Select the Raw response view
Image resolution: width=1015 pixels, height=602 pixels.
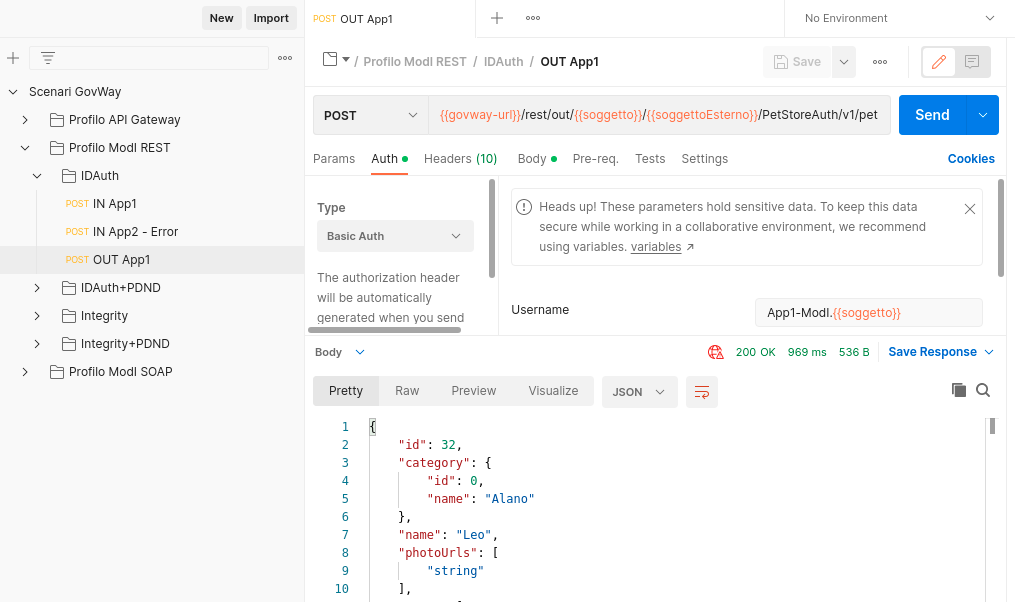pyautogui.click(x=407, y=391)
